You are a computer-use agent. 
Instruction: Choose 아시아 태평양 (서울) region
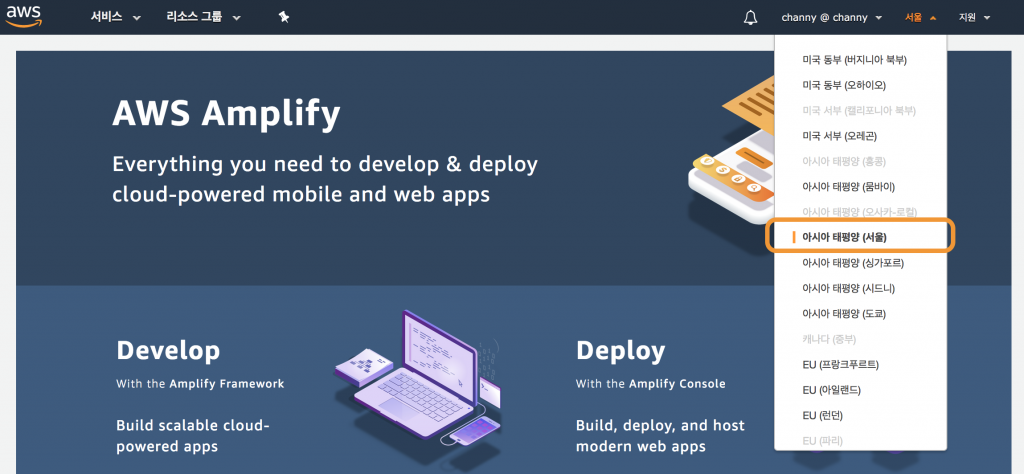tap(844, 237)
